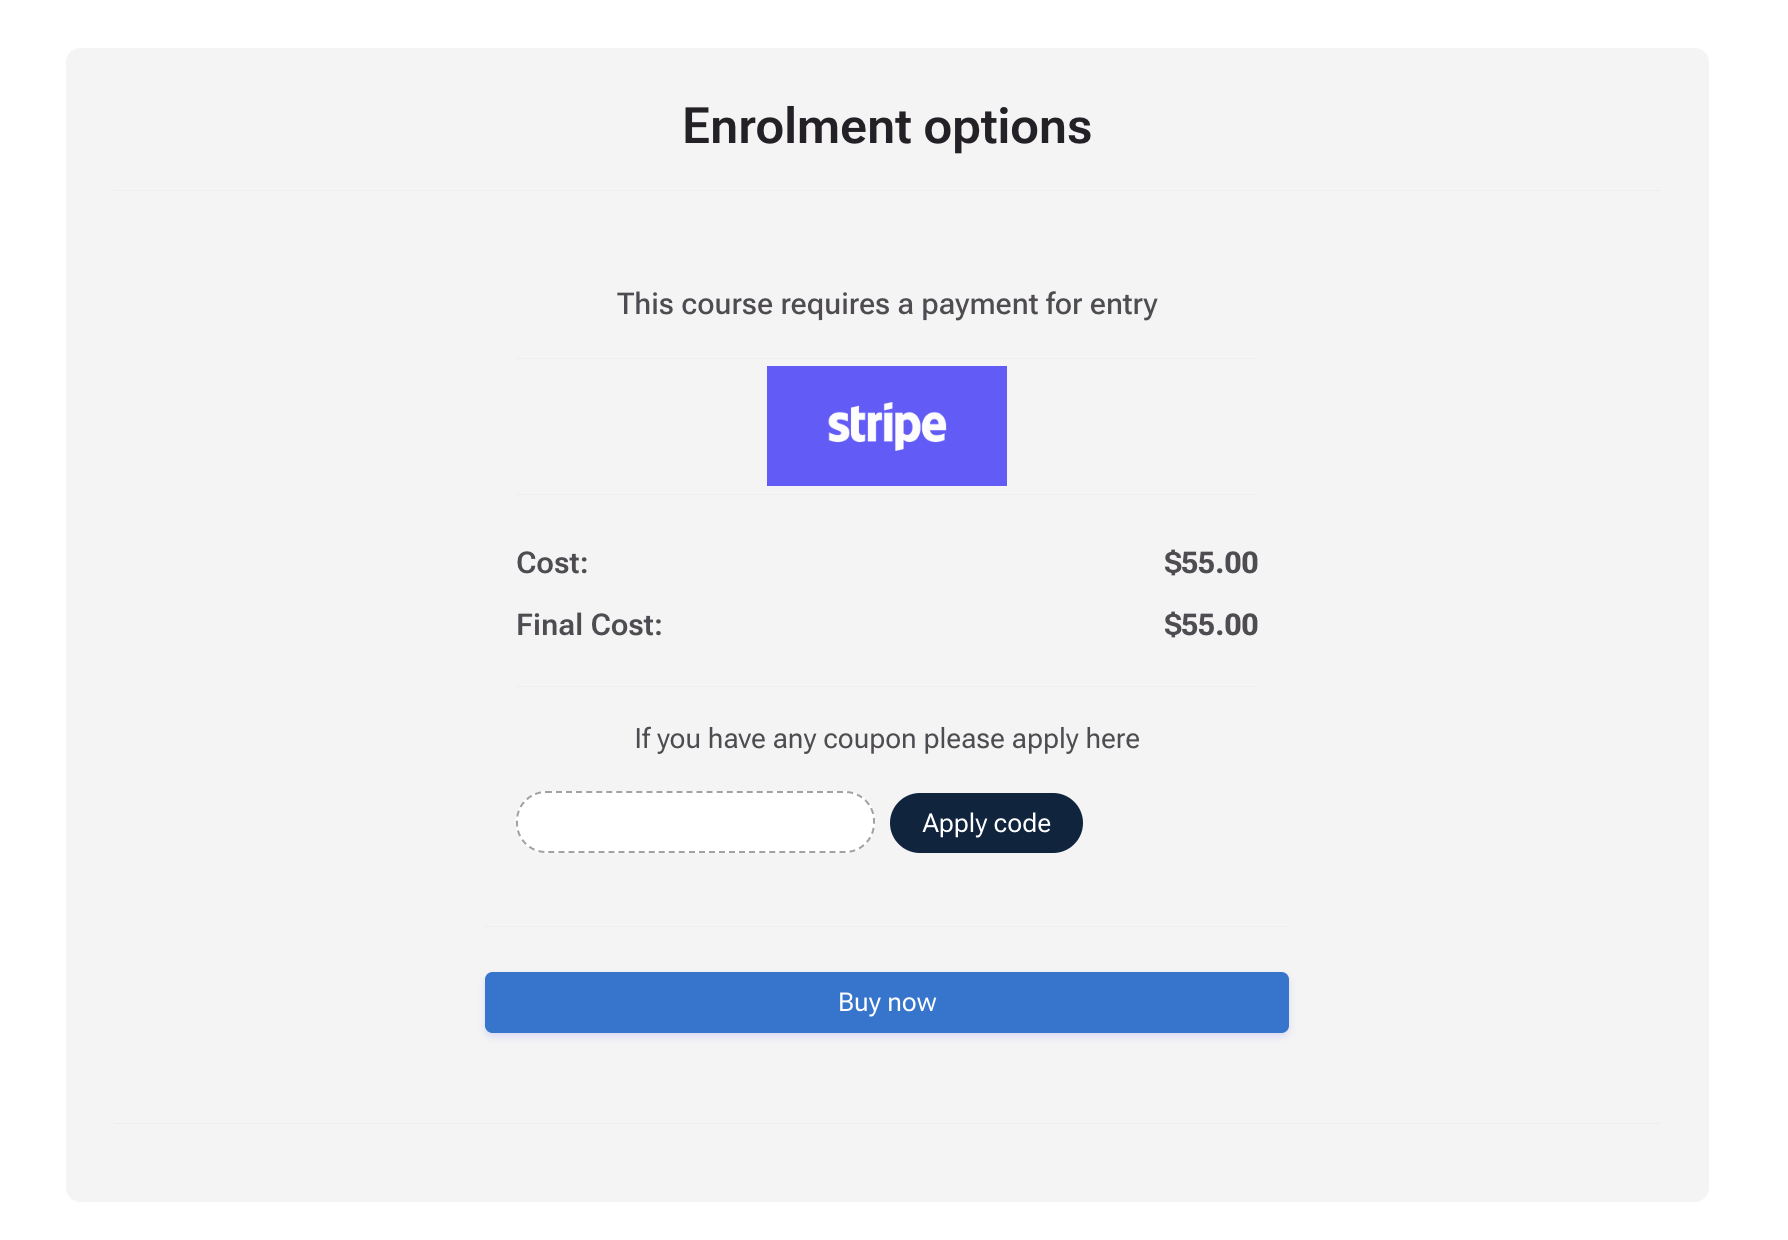1788x1240 pixels.
Task: Click the word options in the heading
Action: (1007, 128)
